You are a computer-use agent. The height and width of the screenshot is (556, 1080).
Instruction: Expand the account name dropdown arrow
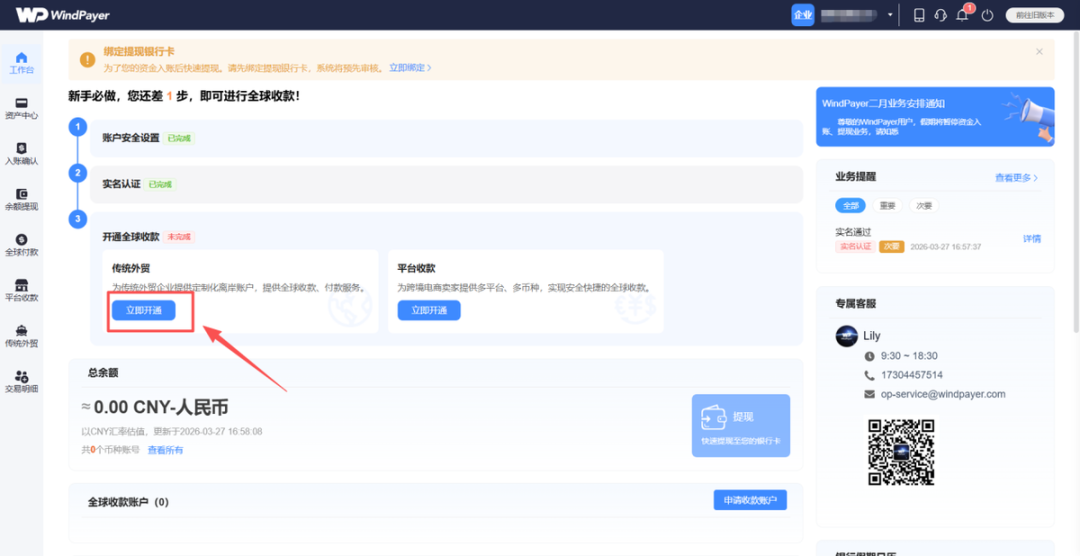click(890, 15)
